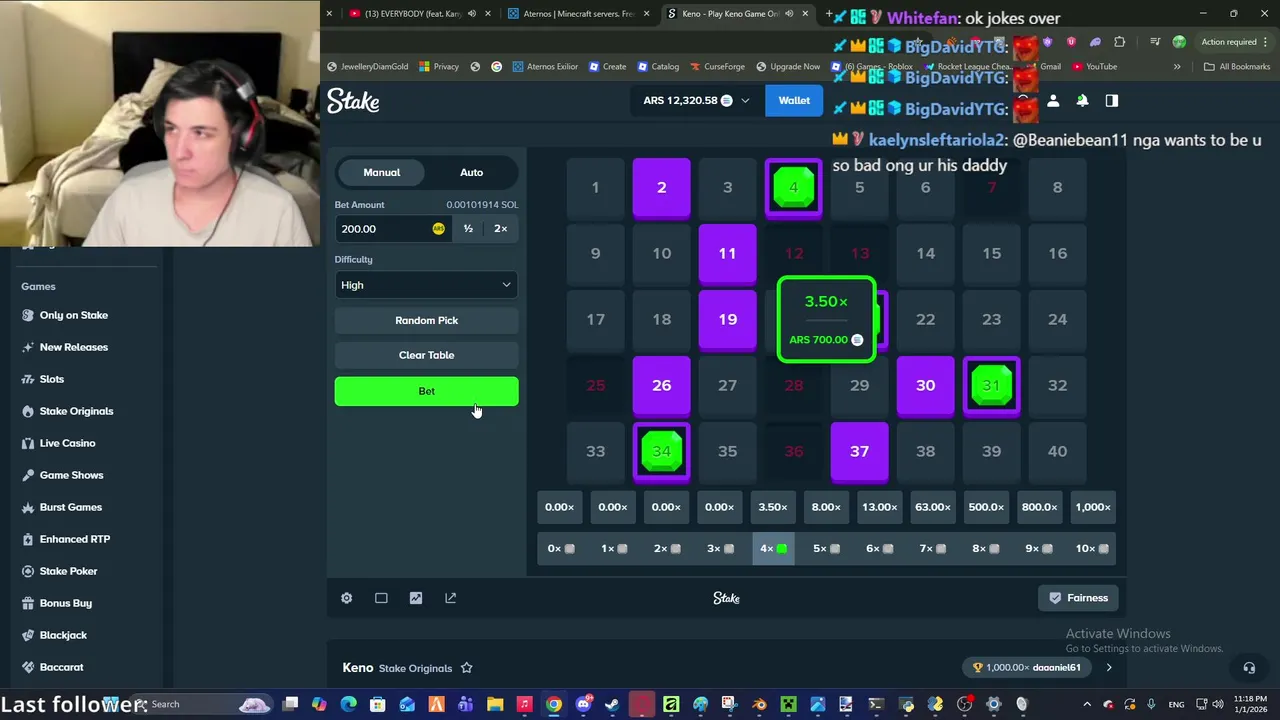This screenshot has height=720, width=1280.
Task: Open Burst Games in sidebar
Action: (x=61, y=507)
